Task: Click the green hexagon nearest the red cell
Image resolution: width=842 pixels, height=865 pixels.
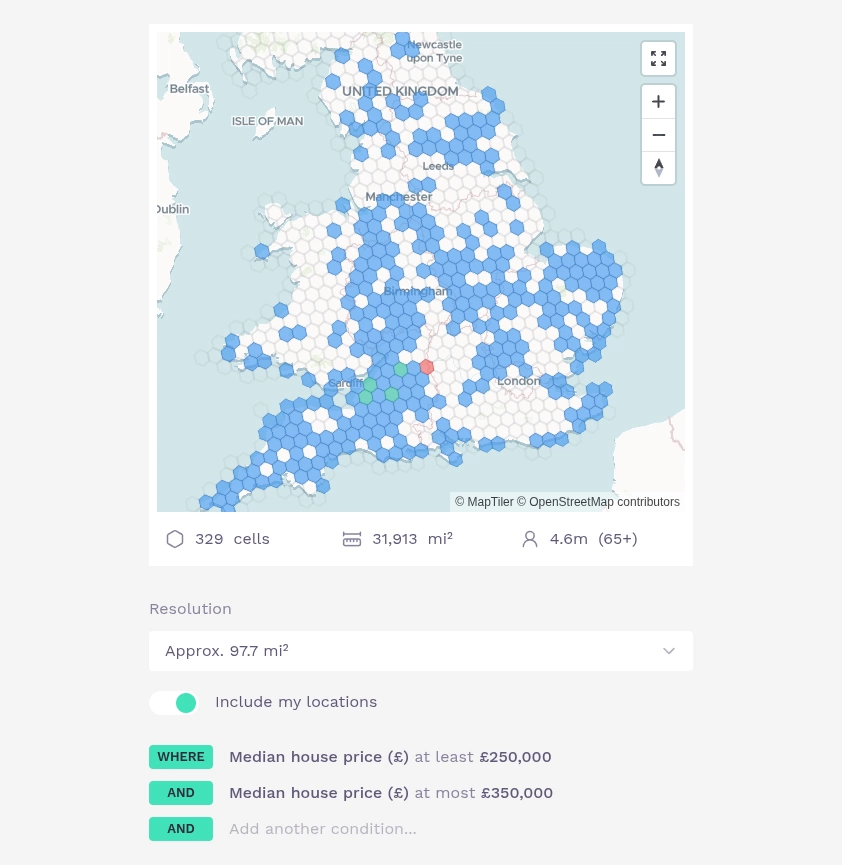Action: click(x=401, y=369)
